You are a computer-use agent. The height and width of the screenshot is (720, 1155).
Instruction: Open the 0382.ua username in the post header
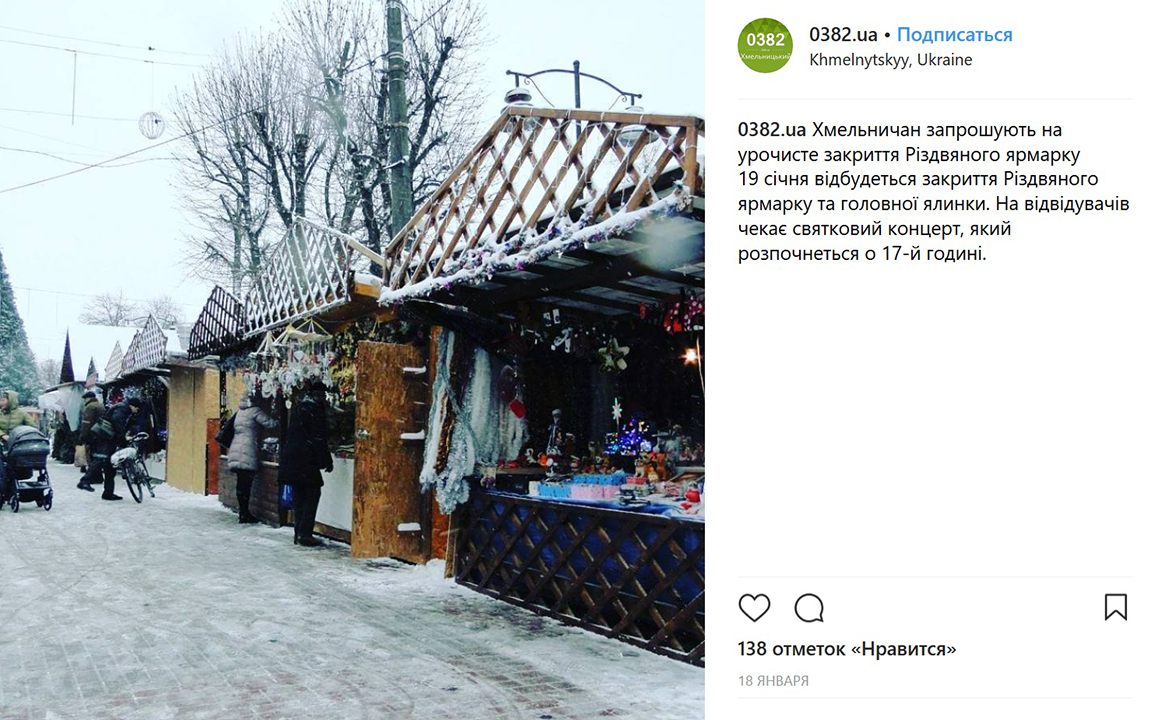pos(843,35)
